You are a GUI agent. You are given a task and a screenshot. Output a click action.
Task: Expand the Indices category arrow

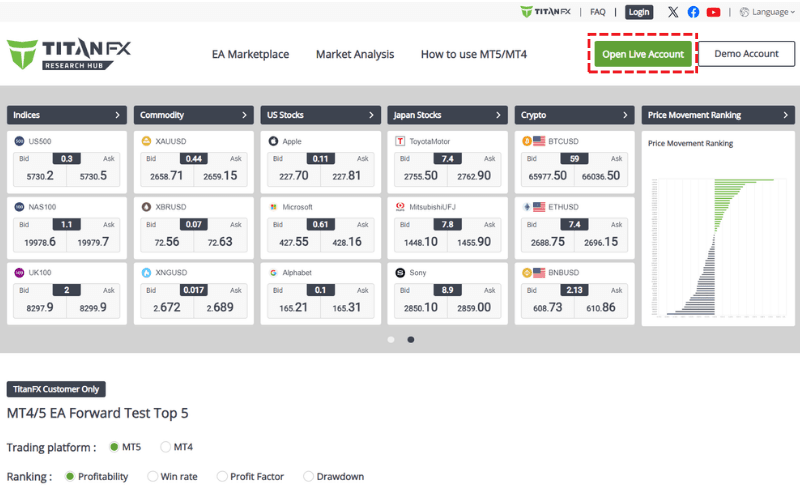tap(118, 115)
